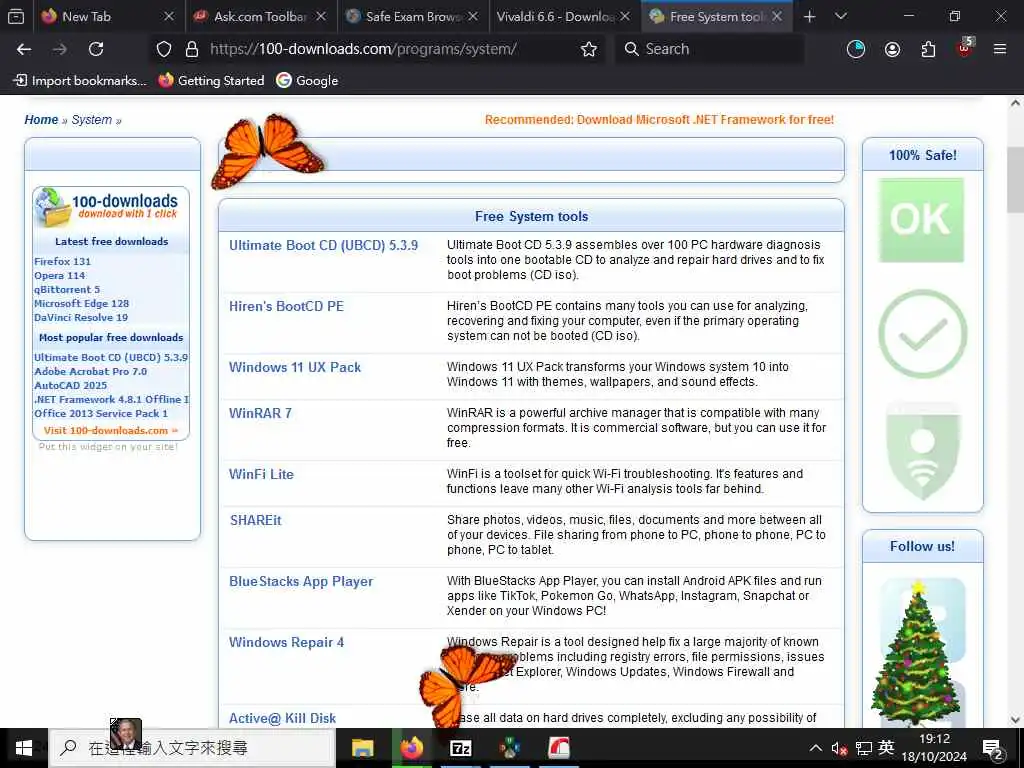Click the taskbar search box

[193, 748]
